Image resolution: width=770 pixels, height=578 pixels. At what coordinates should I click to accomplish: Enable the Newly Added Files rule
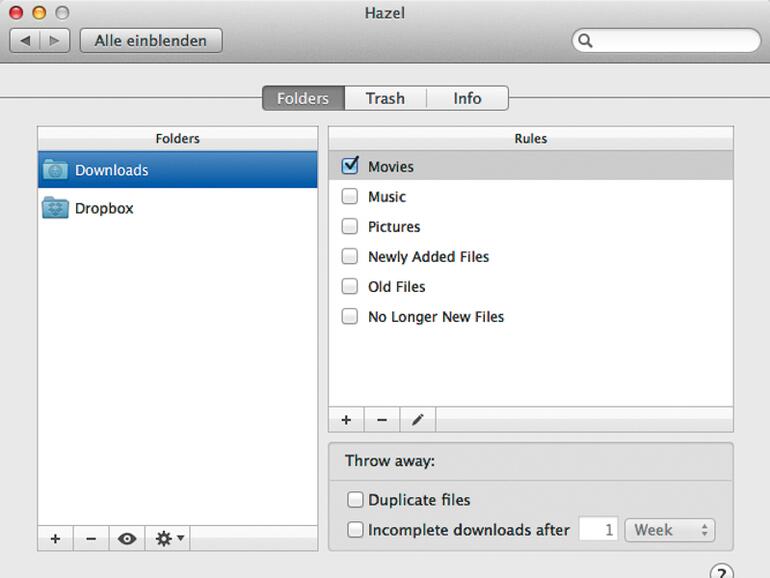point(350,256)
